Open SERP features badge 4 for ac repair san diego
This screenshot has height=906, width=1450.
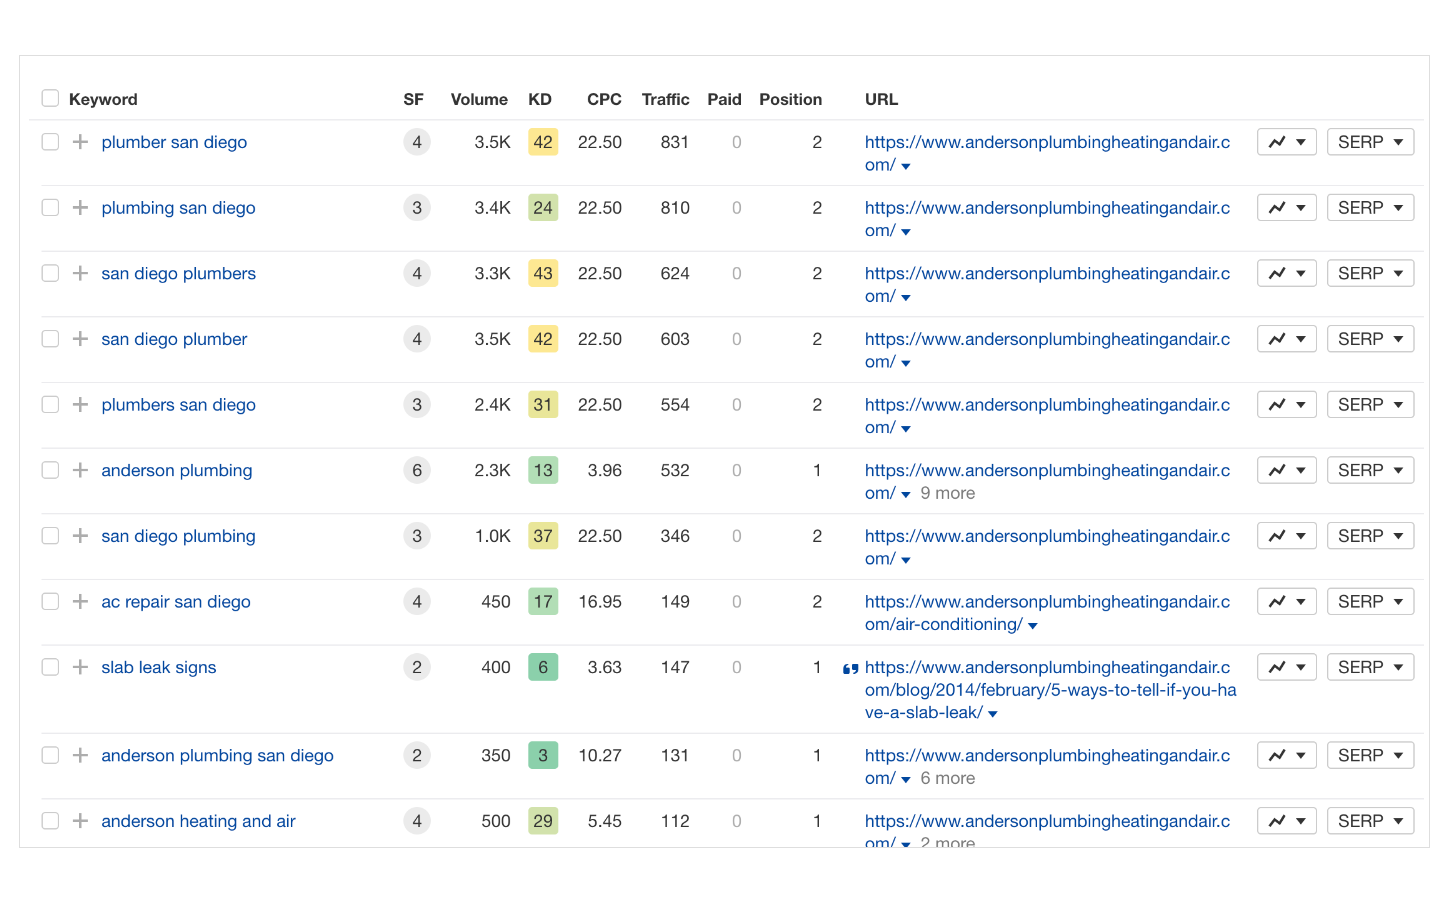[417, 602]
